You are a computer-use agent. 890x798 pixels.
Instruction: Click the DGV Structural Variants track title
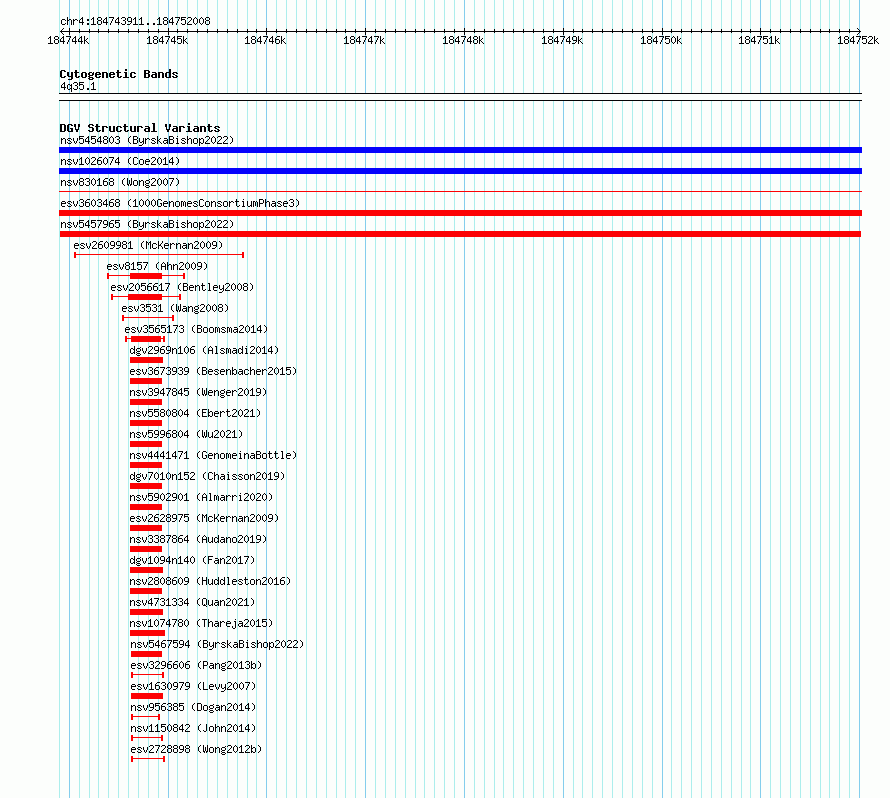click(140, 128)
